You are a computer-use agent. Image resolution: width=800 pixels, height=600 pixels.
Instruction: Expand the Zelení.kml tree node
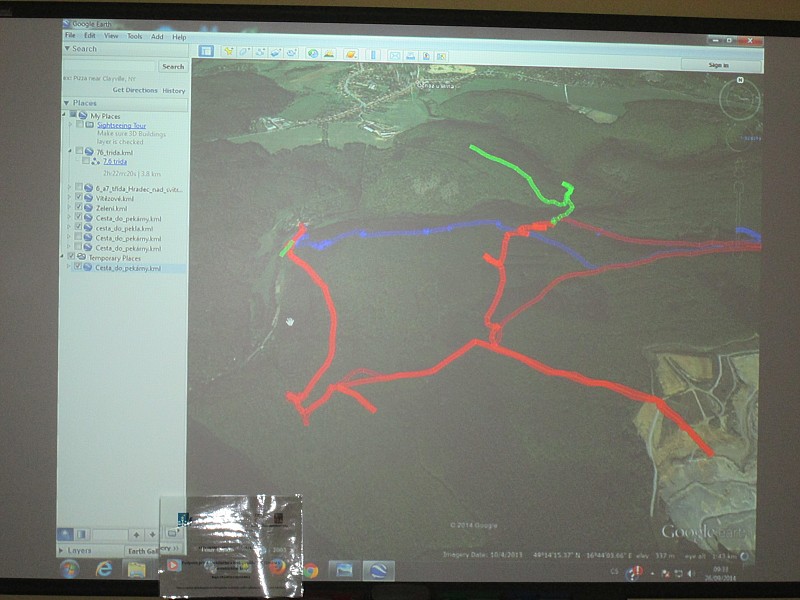pyautogui.click(x=69, y=207)
